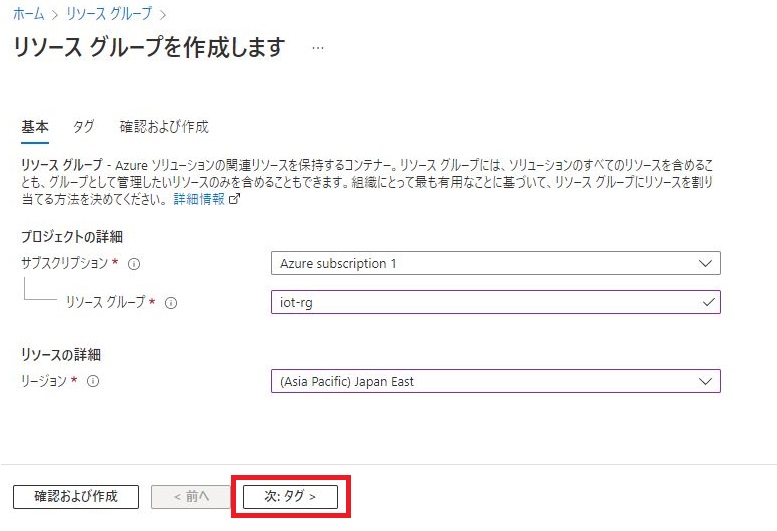The image size is (777, 531).
Task: Go to ホーム via breadcrumb
Action: (27, 14)
